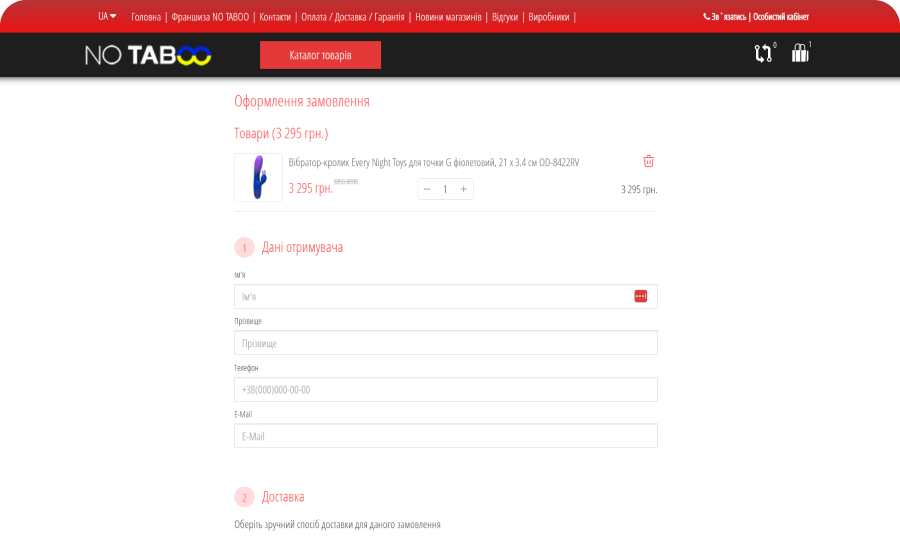Remove item with trash bin icon
The width and height of the screenshot is (900, 543).
(649, 161)
